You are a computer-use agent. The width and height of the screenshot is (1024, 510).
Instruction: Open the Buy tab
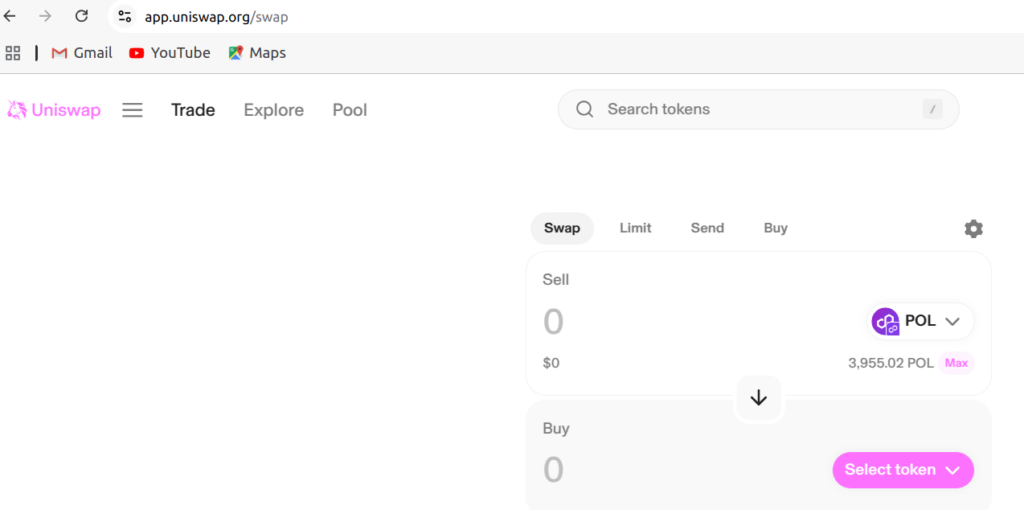(776, 228)
